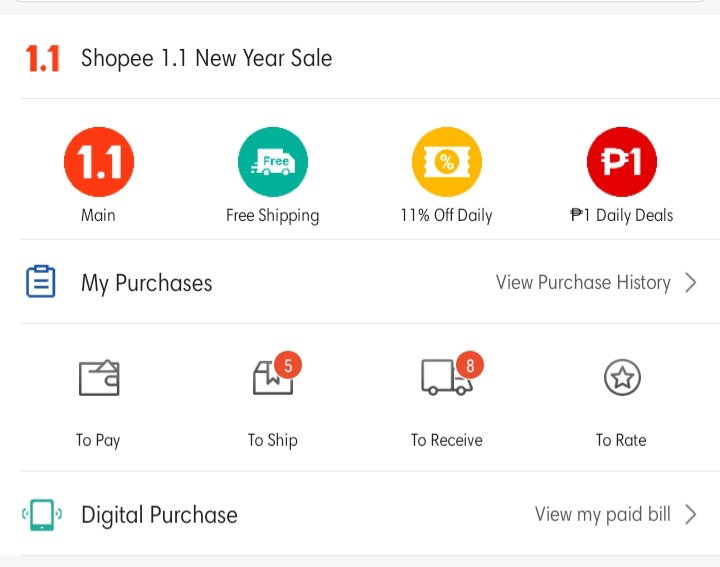The image size is (720, 567).
Task: Open the To Pay wallet icon
Action: point(99,377)
